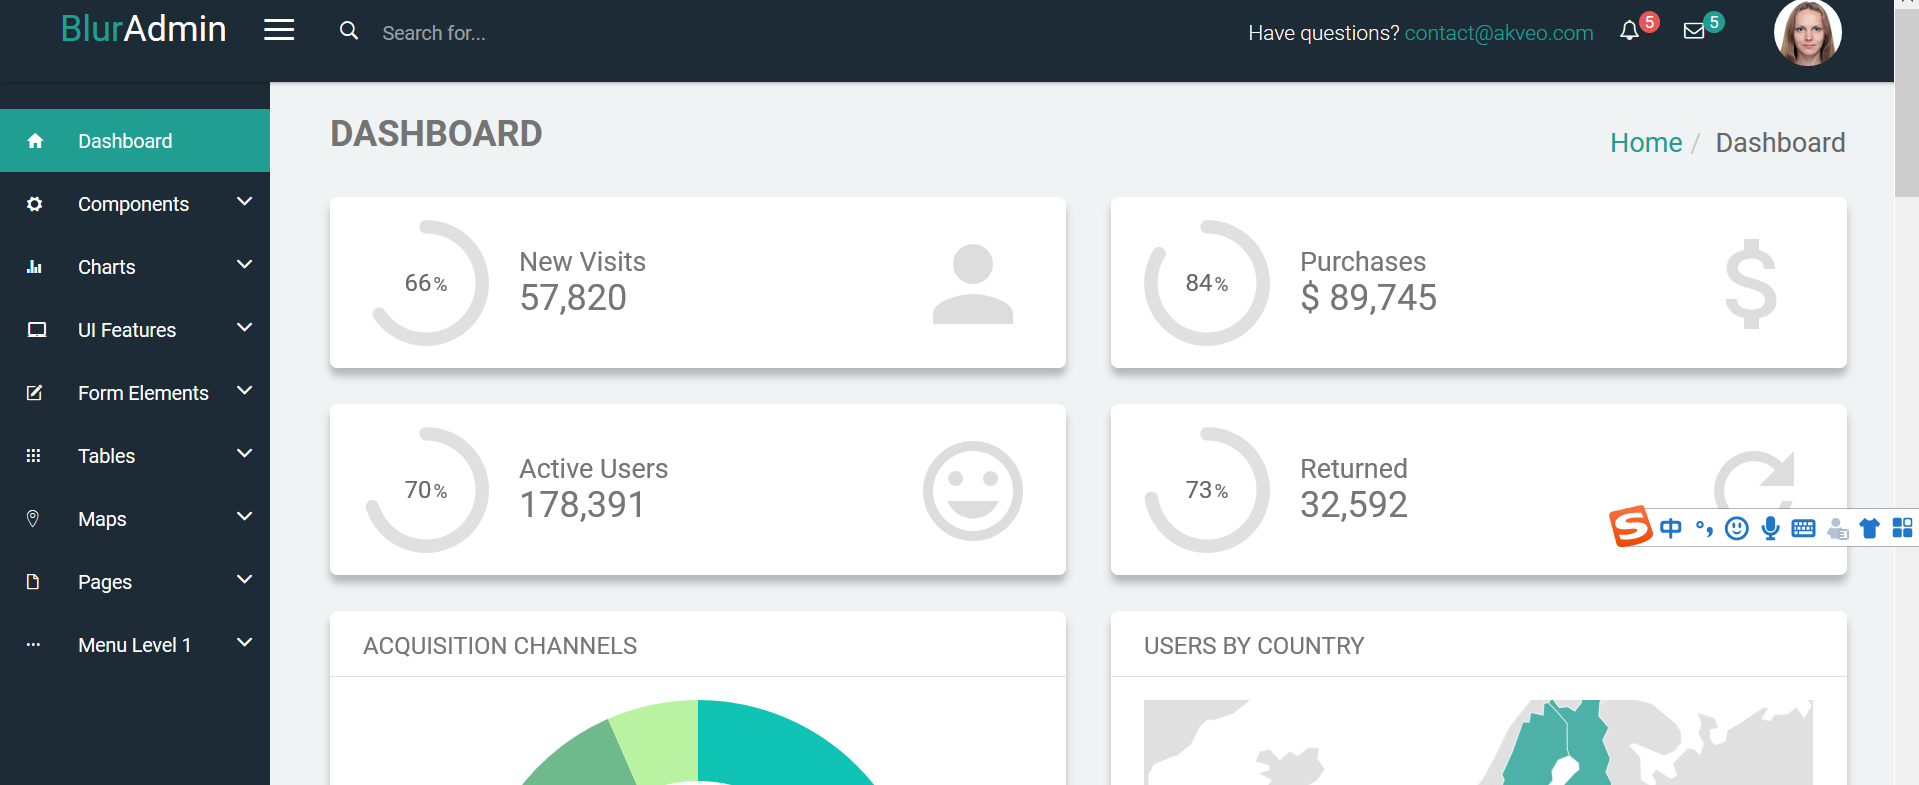Viewport: 1919px width, 785px height.
Task: Click the contact@akveo.com email link
Action: (1498, 33)
